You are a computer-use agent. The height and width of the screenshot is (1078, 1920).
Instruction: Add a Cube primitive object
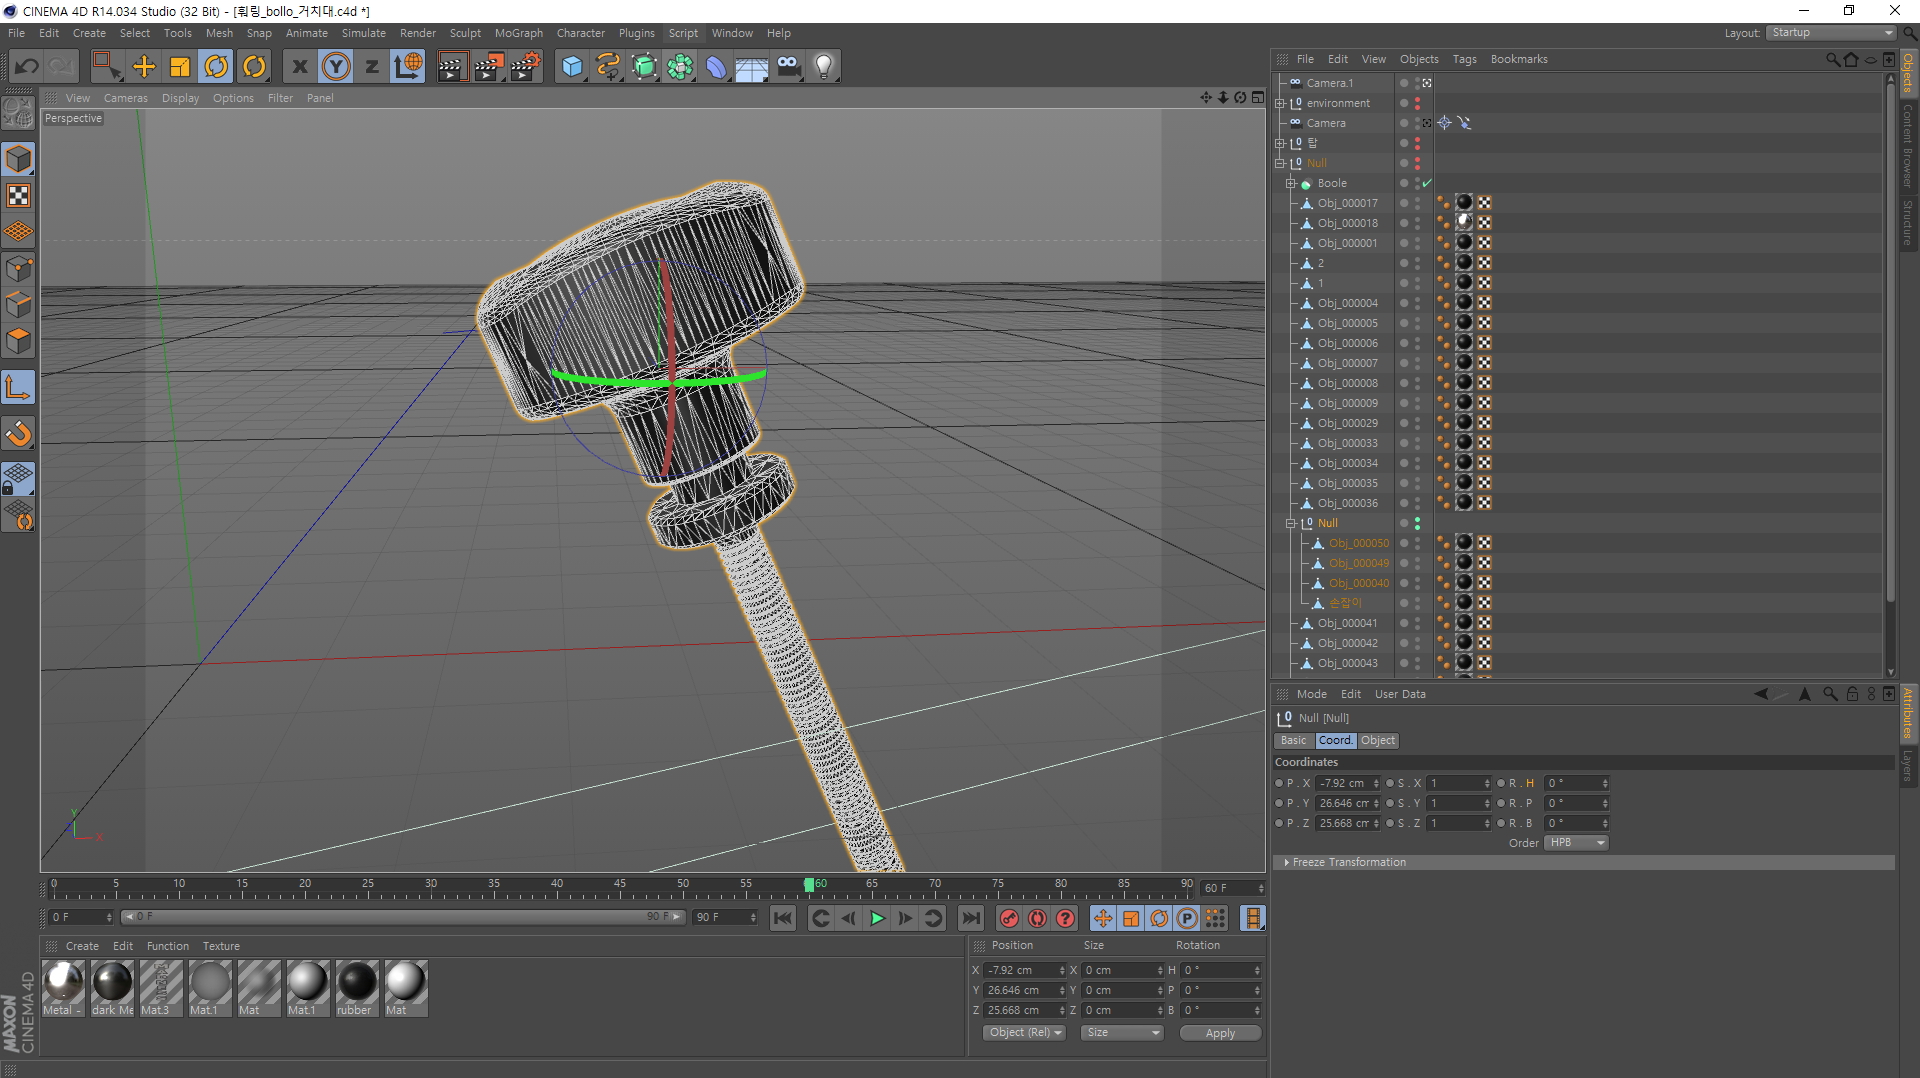tap(572, 67)
